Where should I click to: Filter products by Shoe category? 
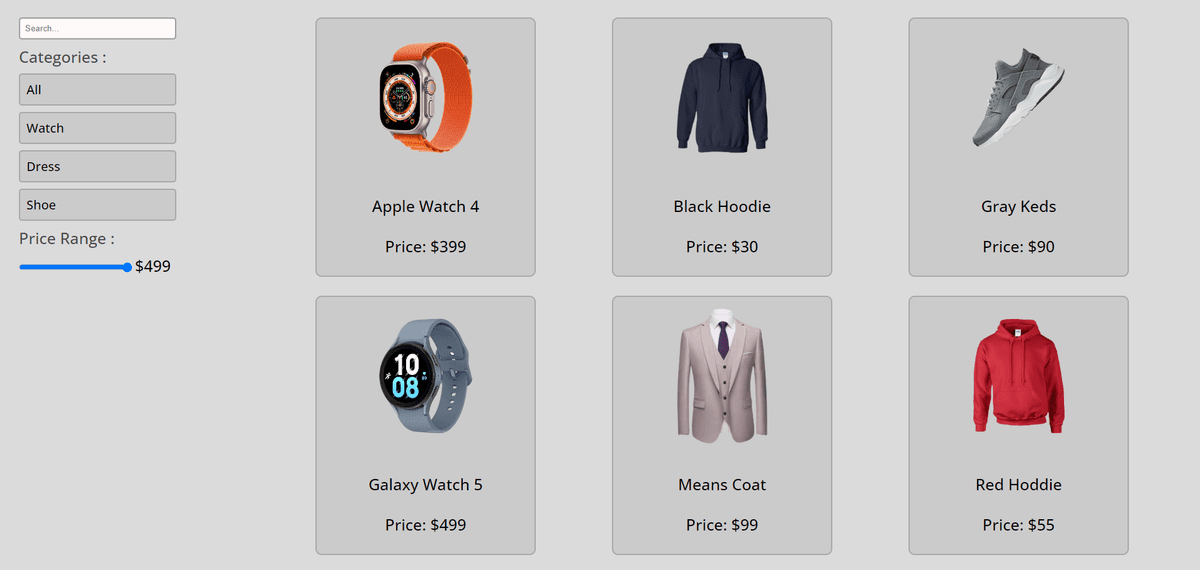pyautogui.click(x=97, y=205)
